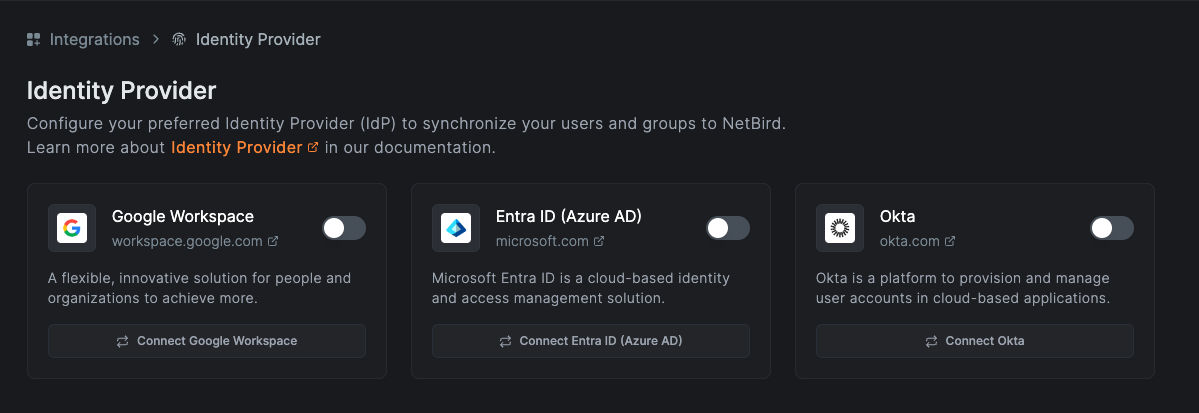Go to Integrations in the breadcrumb
1199x413 pixels.
94,40
